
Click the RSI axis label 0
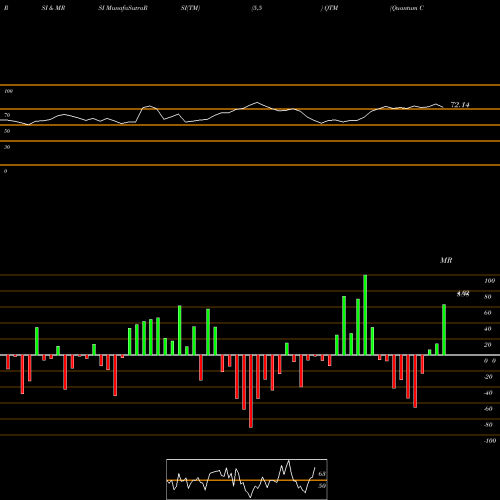pyautogui.click(x=5, y=171)
